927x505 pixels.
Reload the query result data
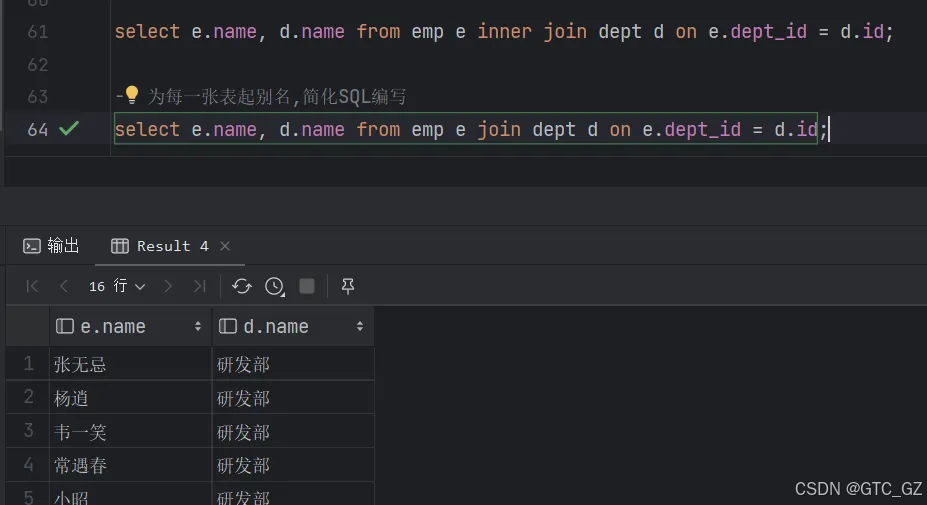242,286
